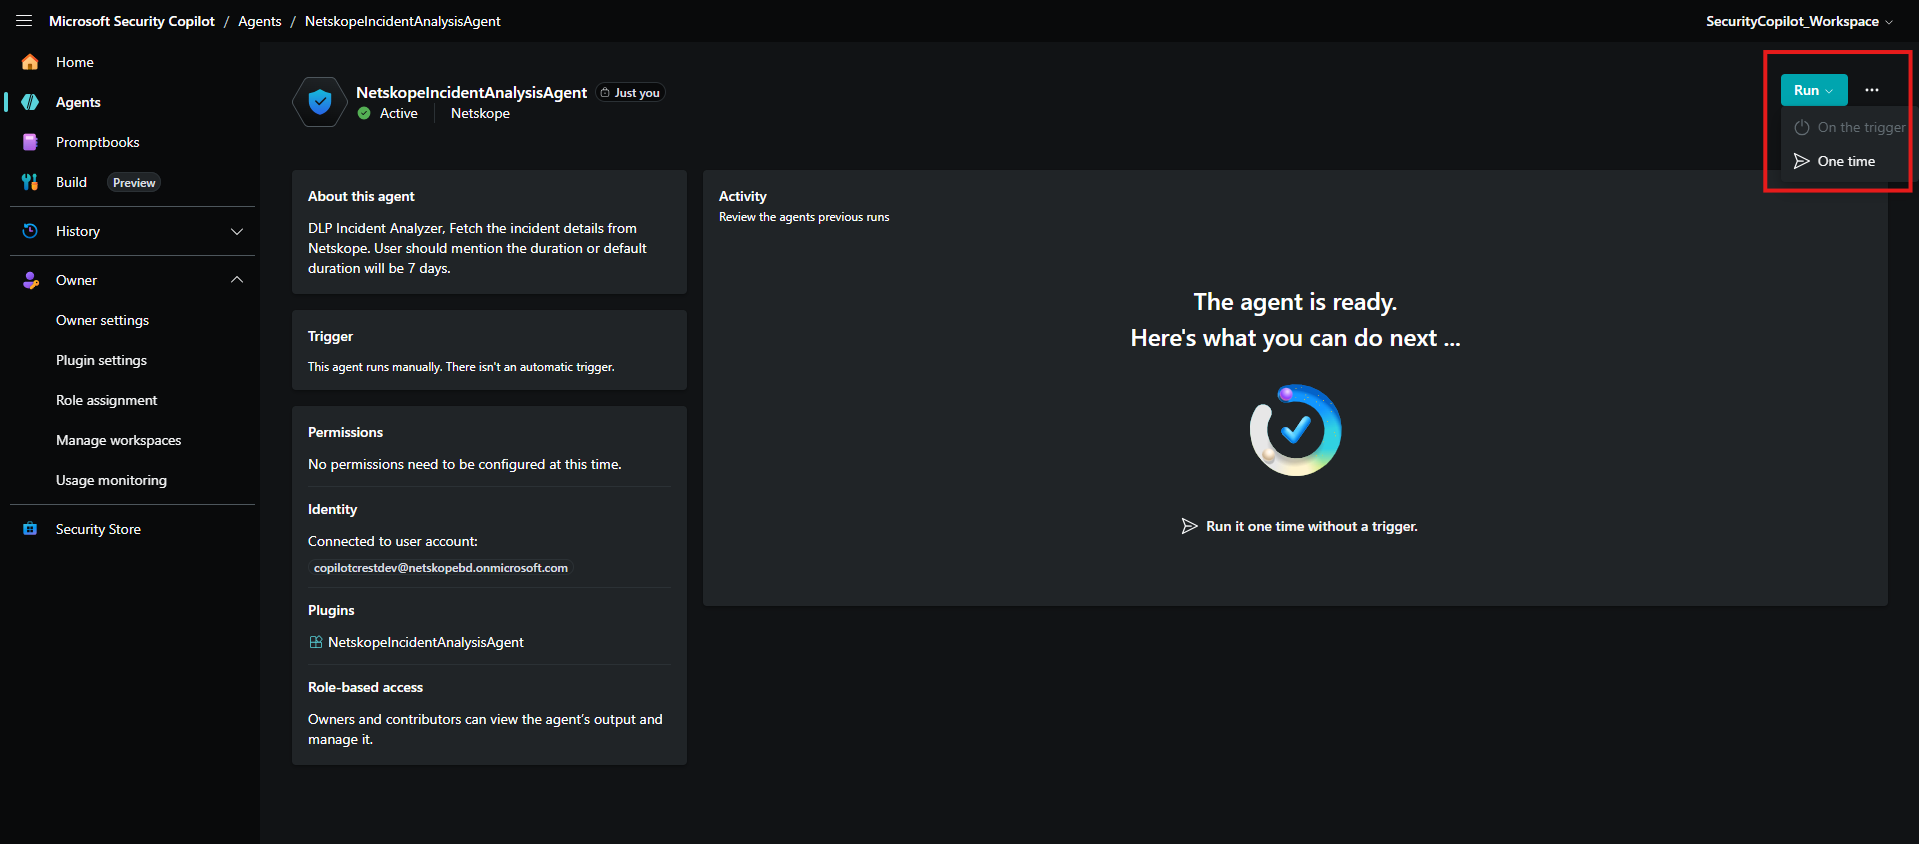Click the Owner person icon
This screenshot has height=844, width=1919.
(x=30, y=280)
